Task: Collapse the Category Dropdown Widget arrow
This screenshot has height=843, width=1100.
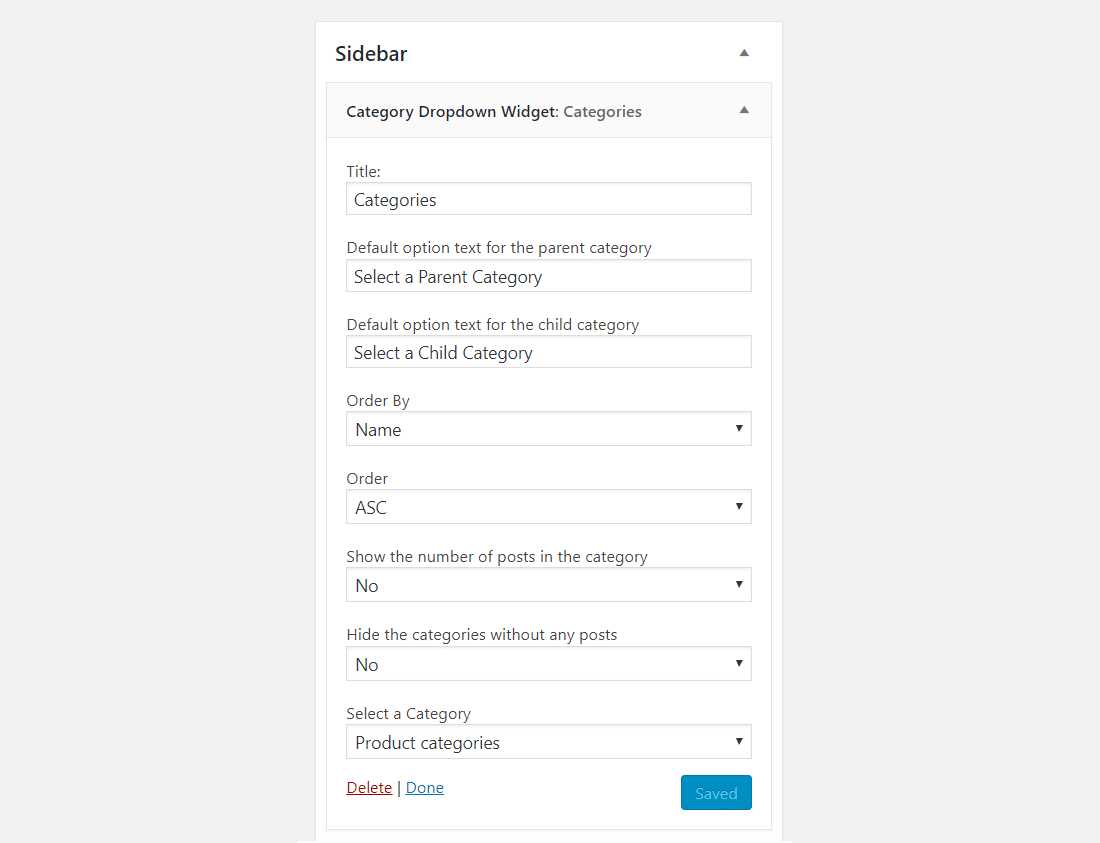Action: [744, 110]
